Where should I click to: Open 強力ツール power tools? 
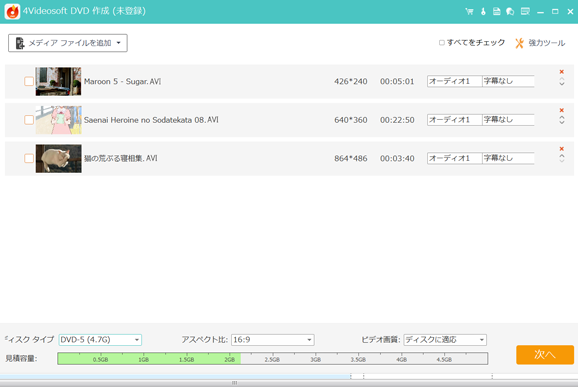[x=540, y=43]
